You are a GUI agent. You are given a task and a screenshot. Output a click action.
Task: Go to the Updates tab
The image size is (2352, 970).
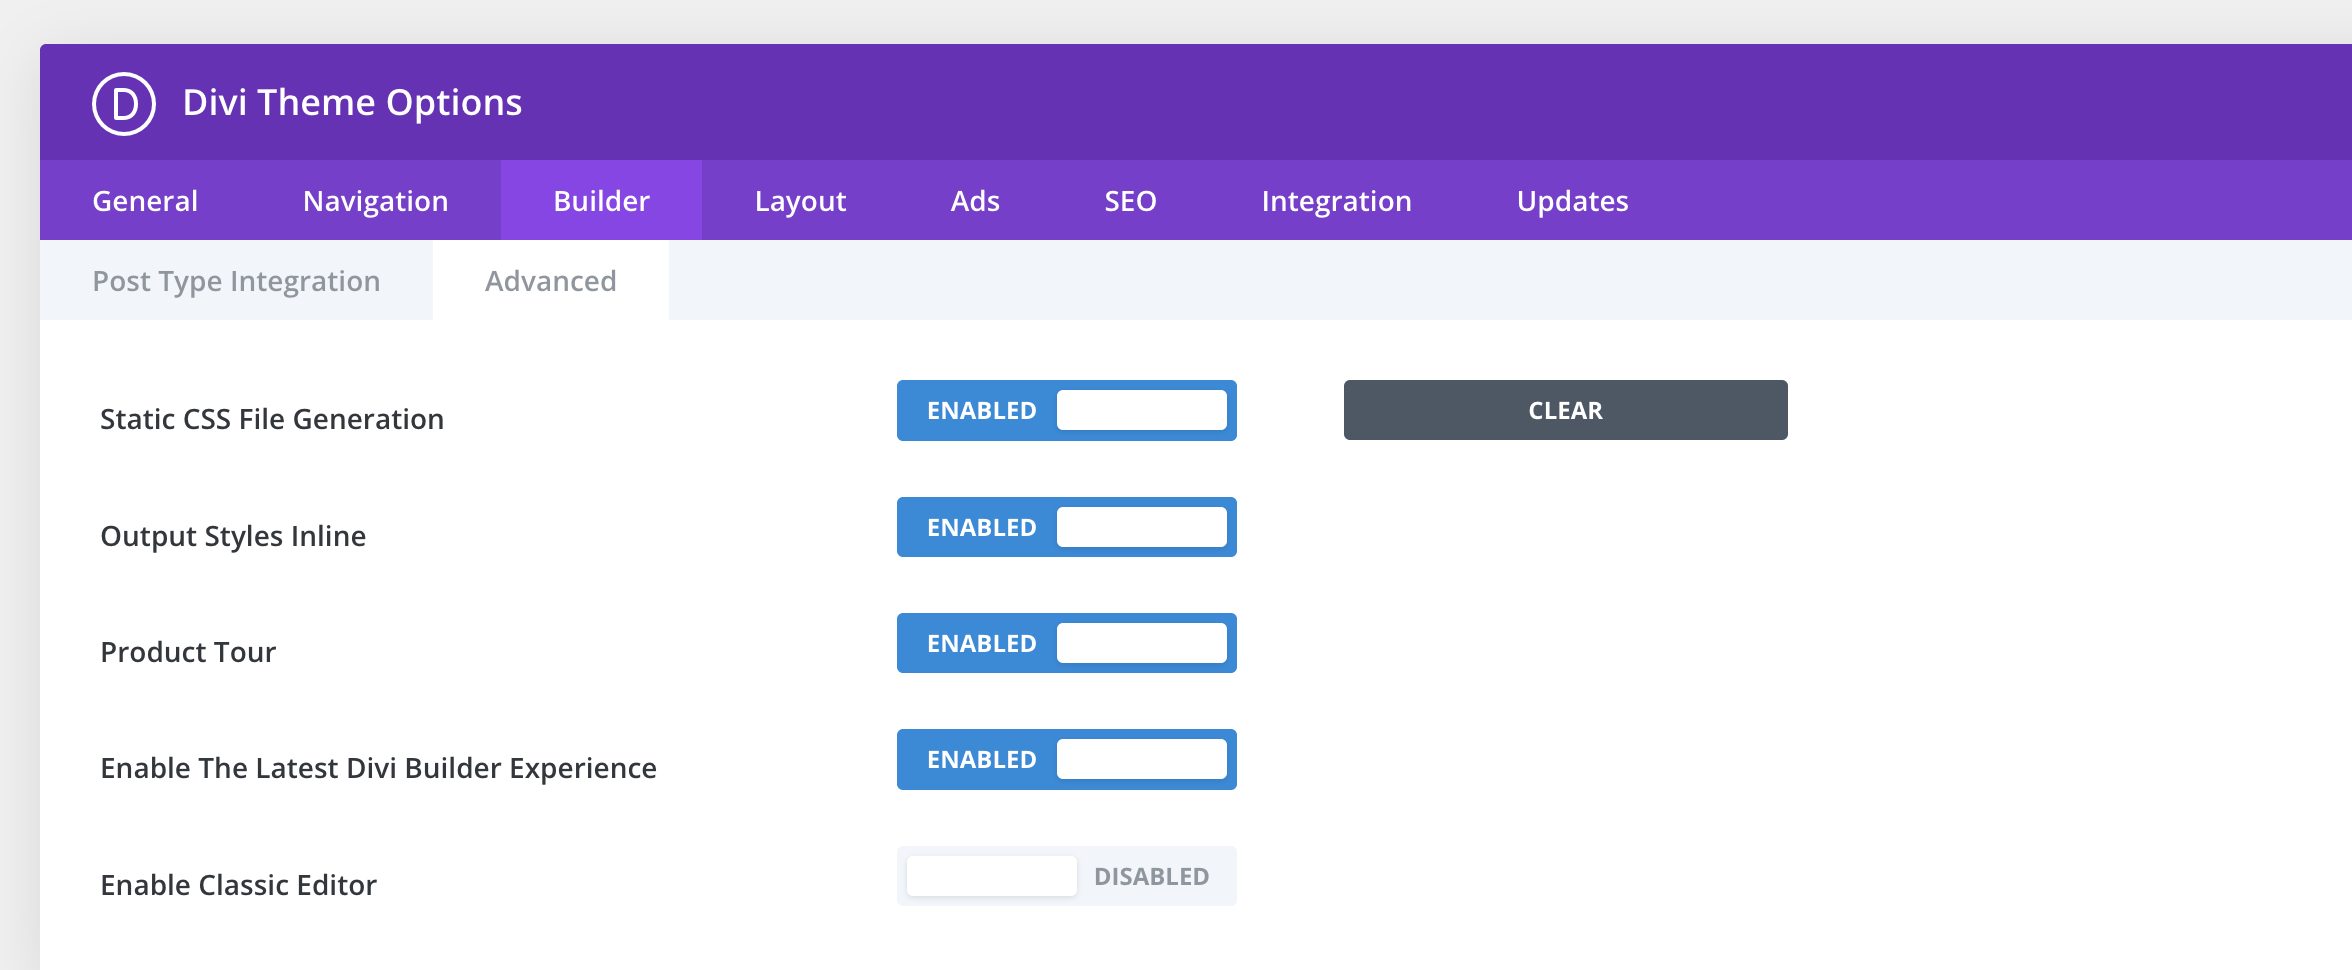coord(1572,201)
